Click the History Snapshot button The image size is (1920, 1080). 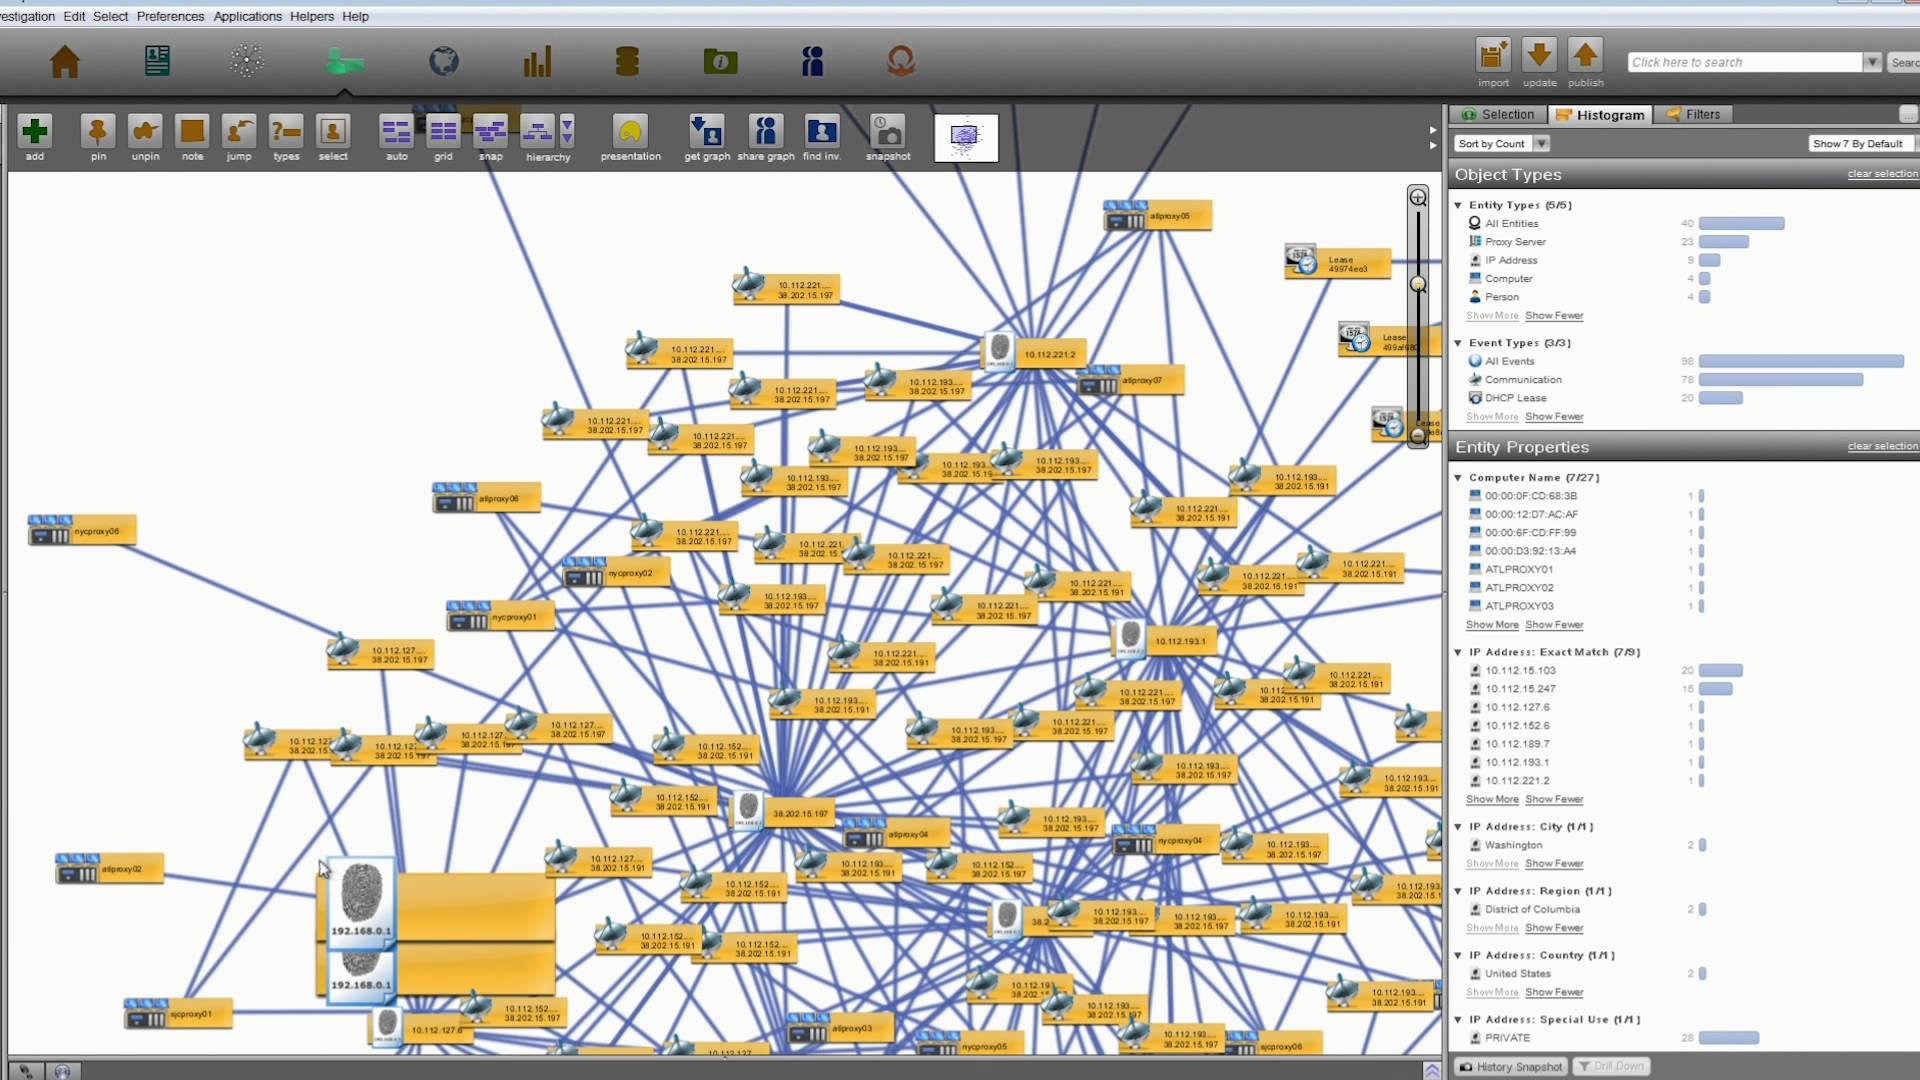pos(1511,1067)
